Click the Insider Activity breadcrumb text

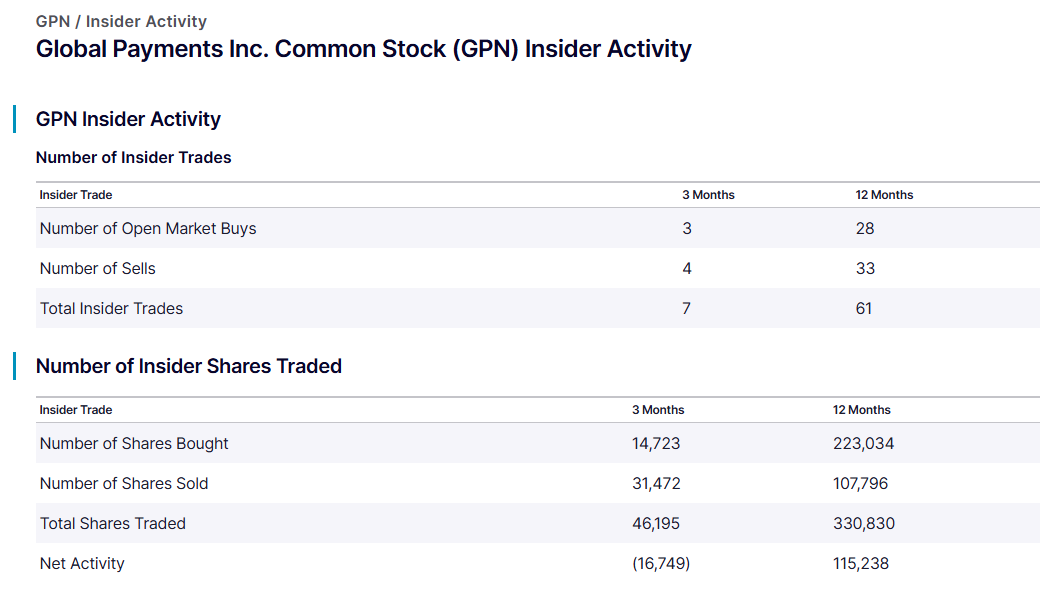146,21
